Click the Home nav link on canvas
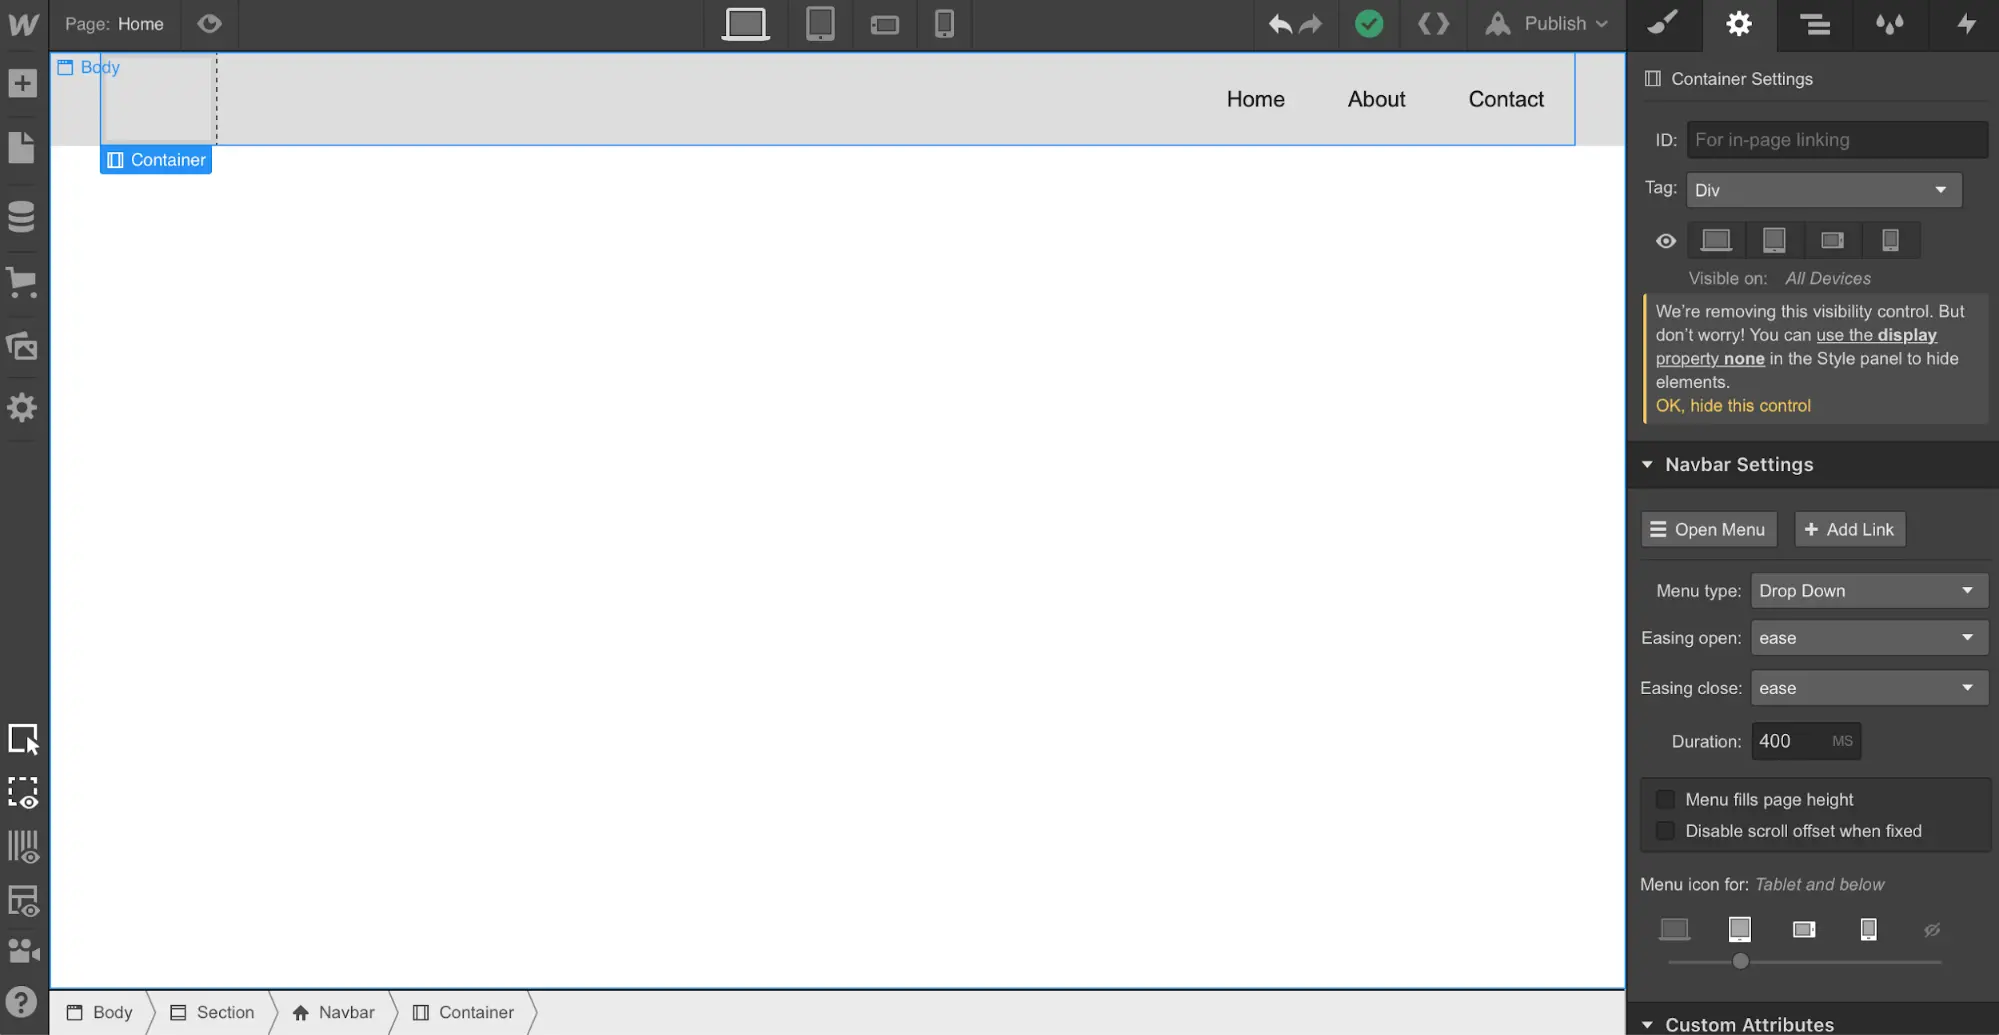The image size is (1999, 1035). pyautogui.click(x=1255, y=99)
